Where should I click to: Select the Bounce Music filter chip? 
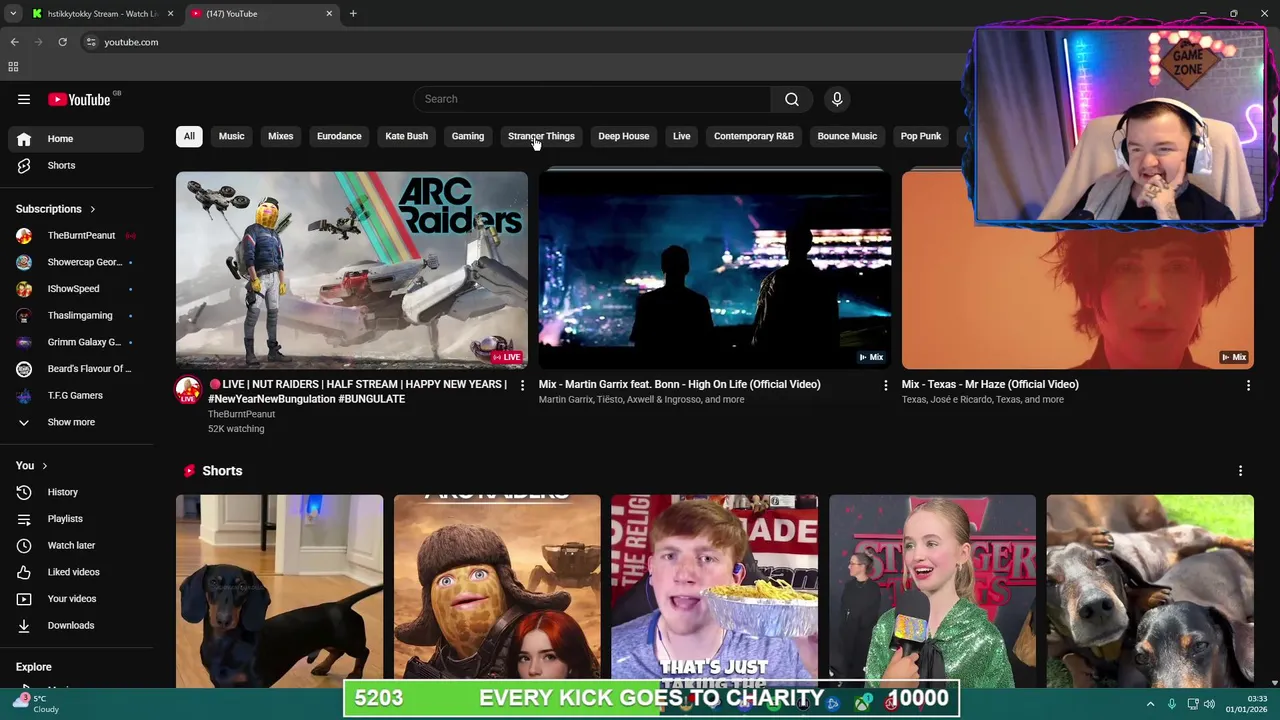tap(847, 136)
